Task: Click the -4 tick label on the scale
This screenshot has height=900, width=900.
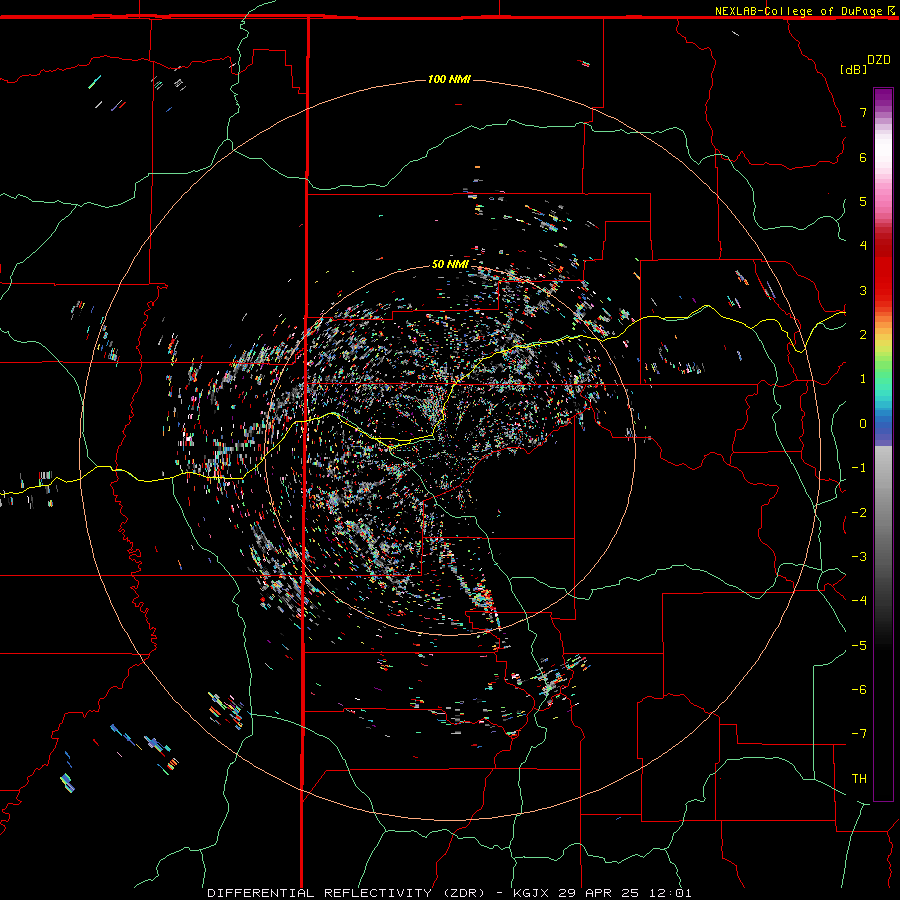Action: coord(859,601)
